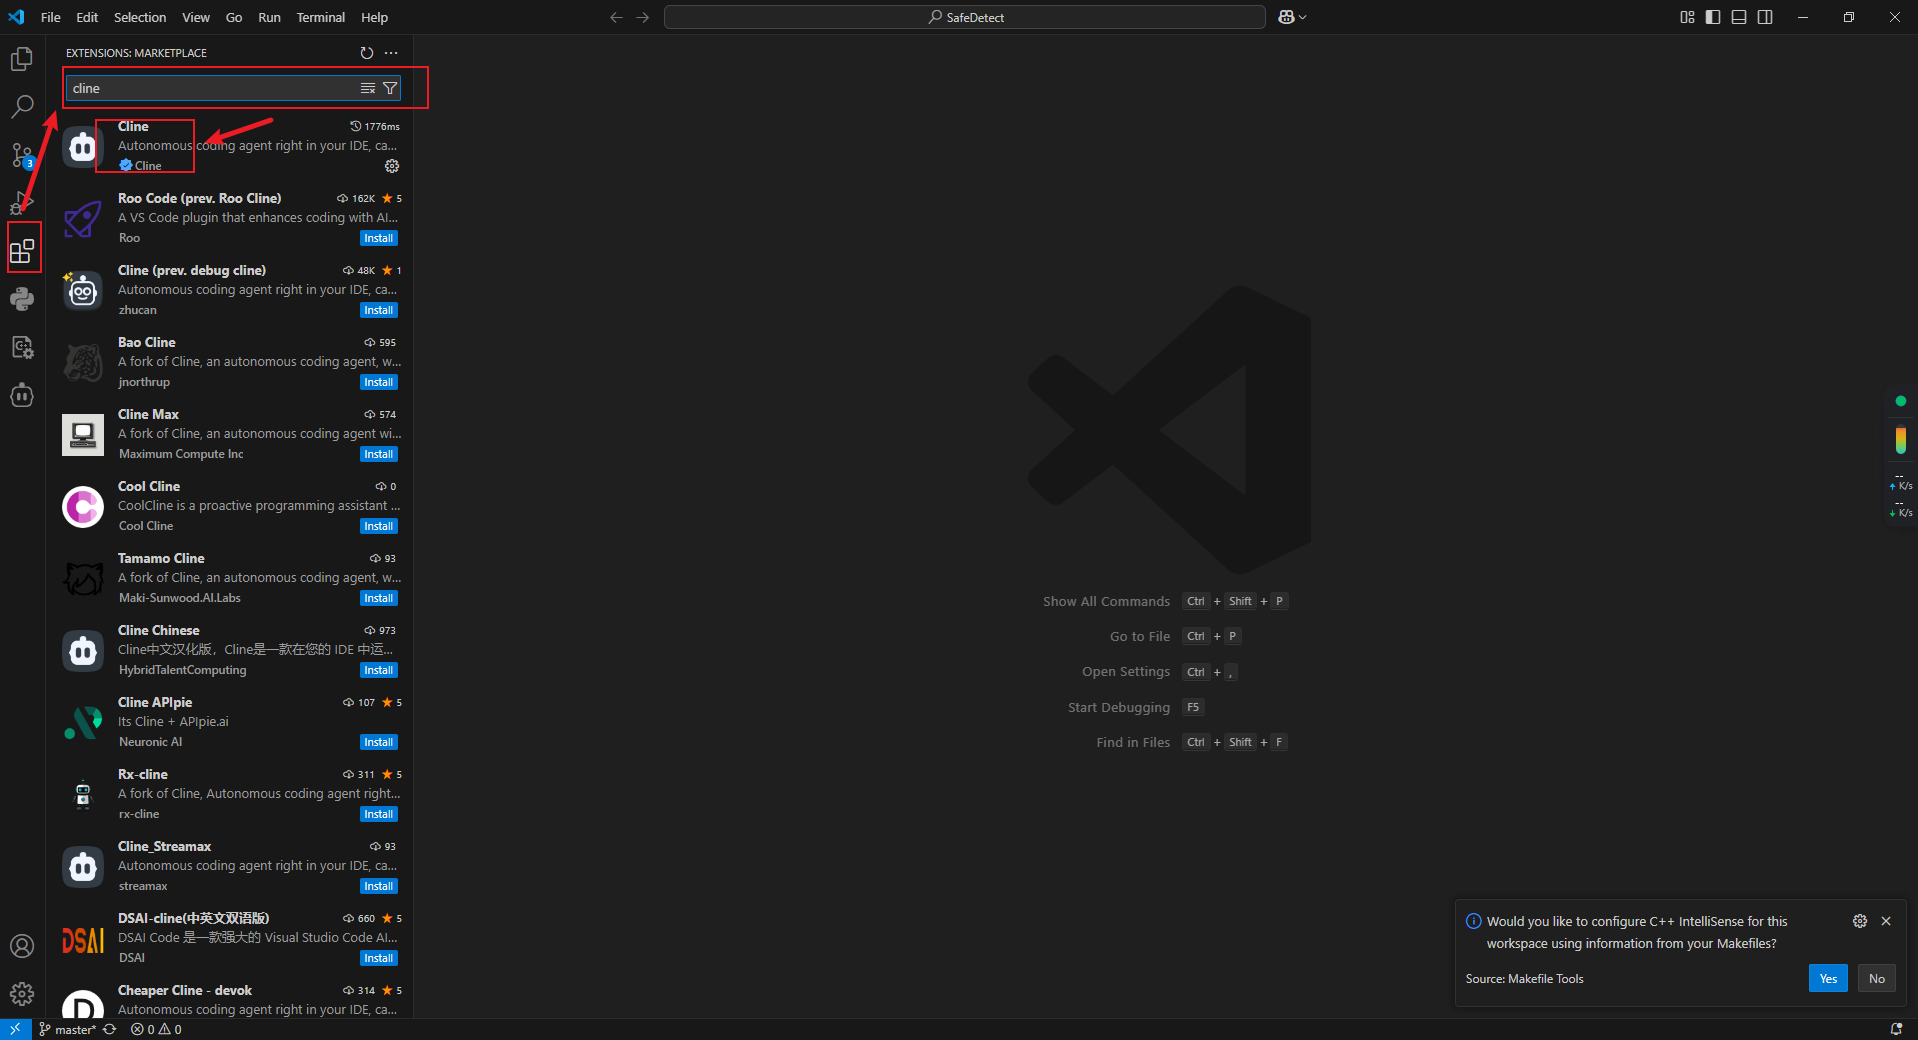
Task: Install Roo Code (prev. Roo Cline) extension
Action: (x=379, y=238)
